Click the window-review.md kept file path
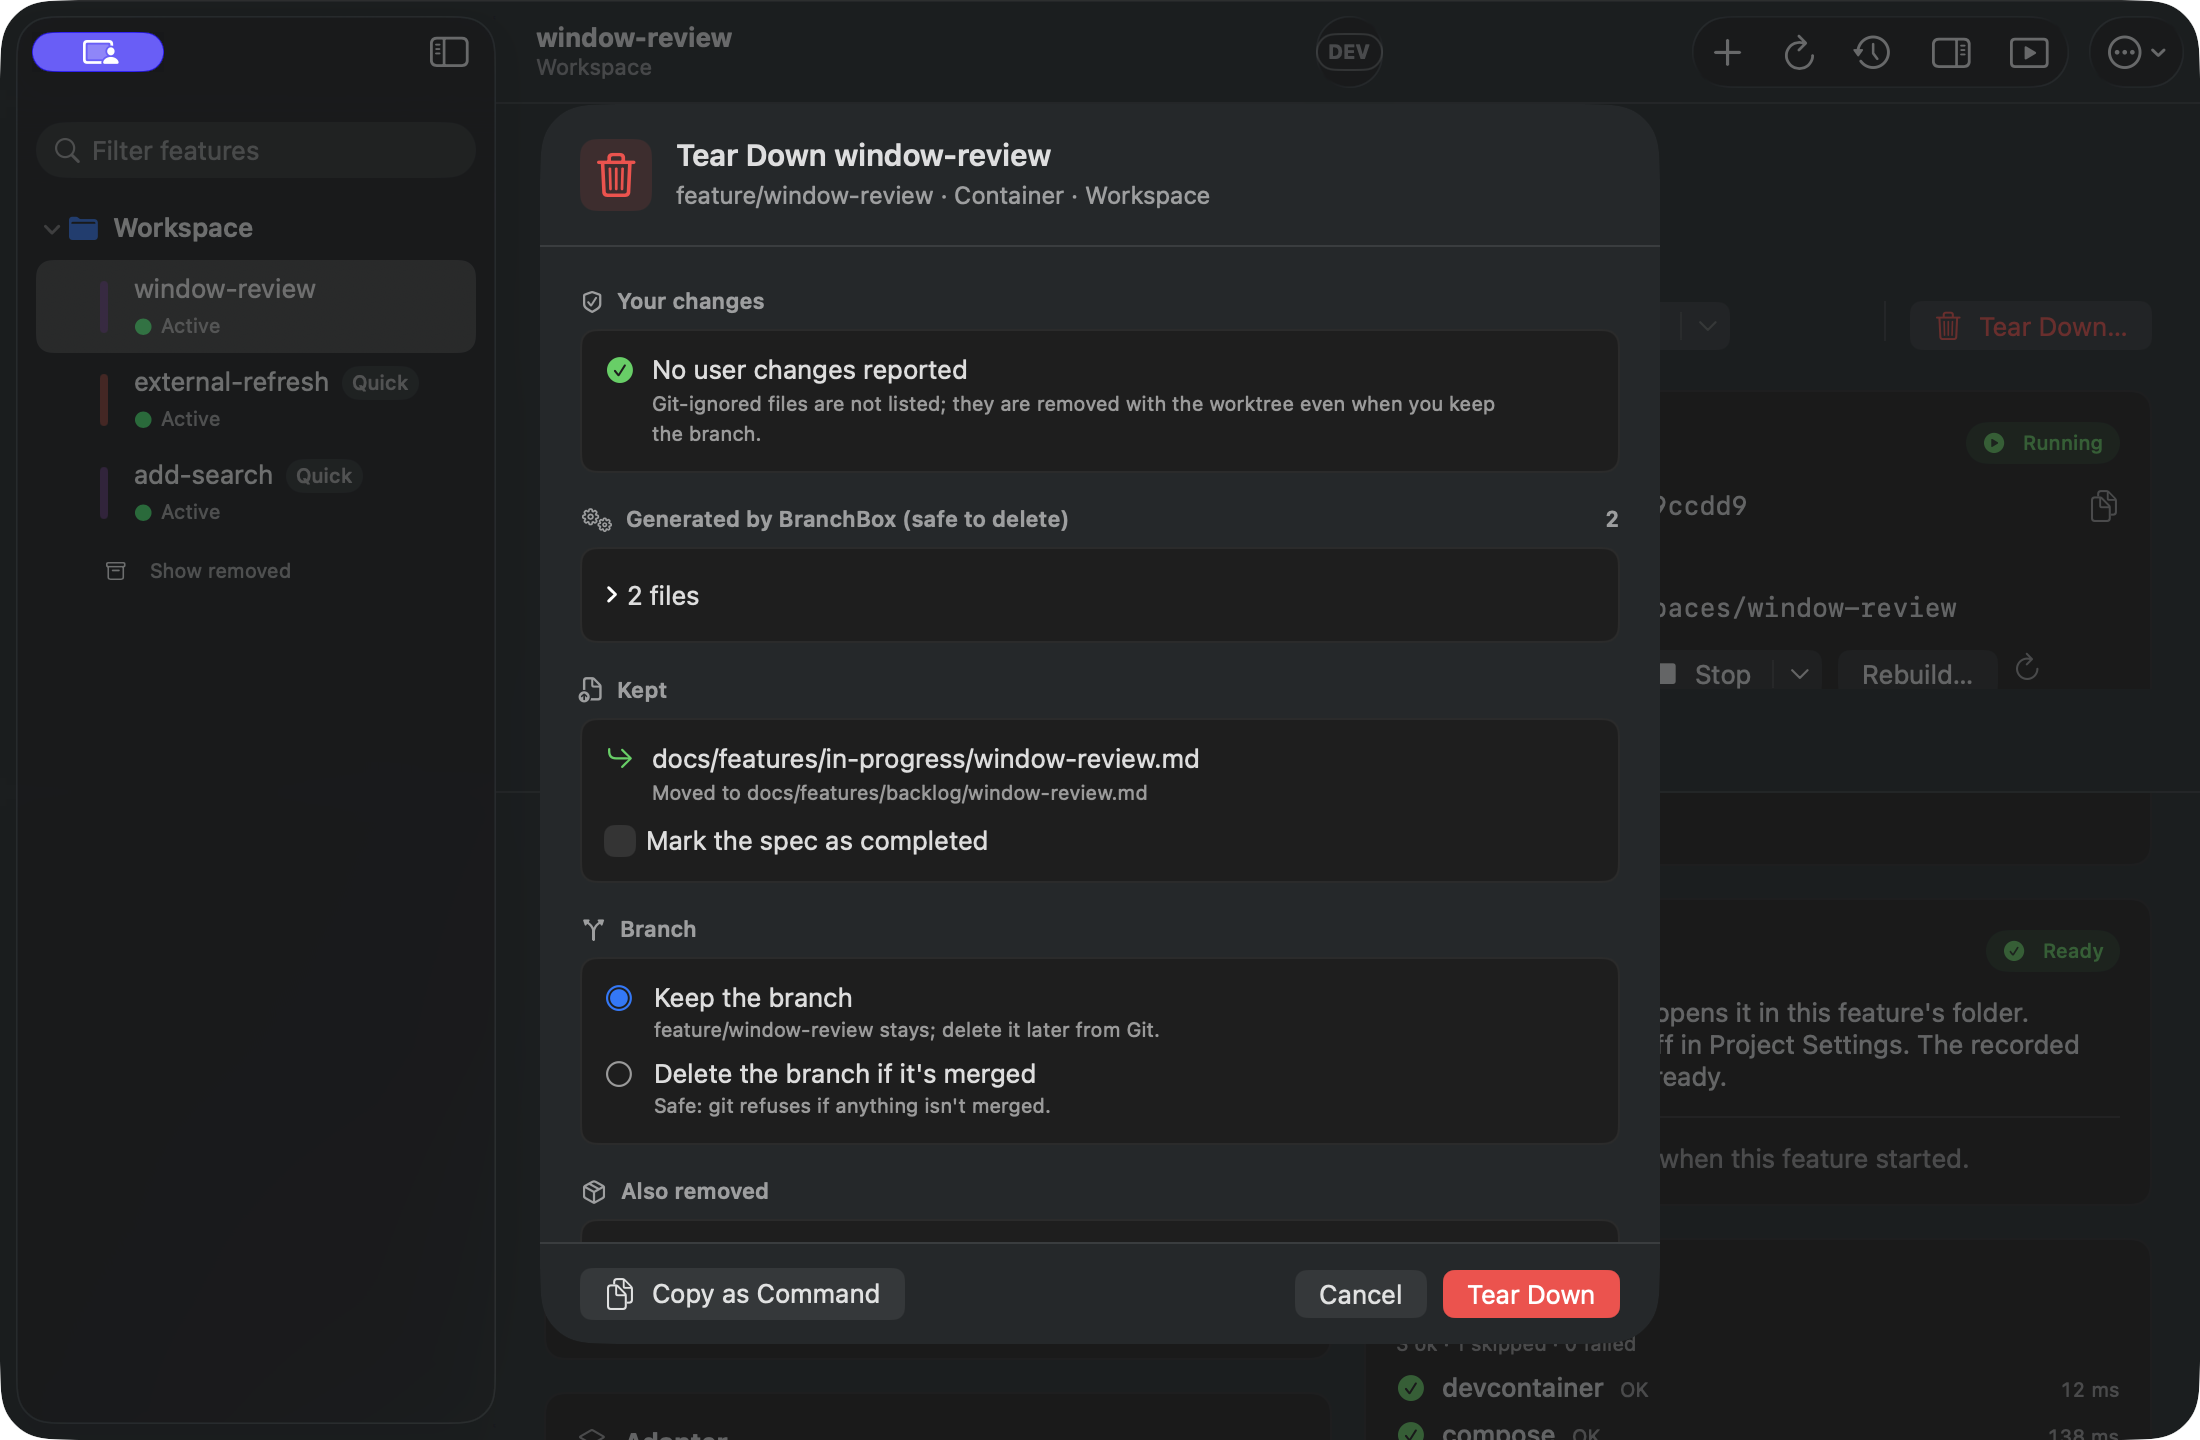Viewport: 2200px width, 1440px height. (926, 759)
